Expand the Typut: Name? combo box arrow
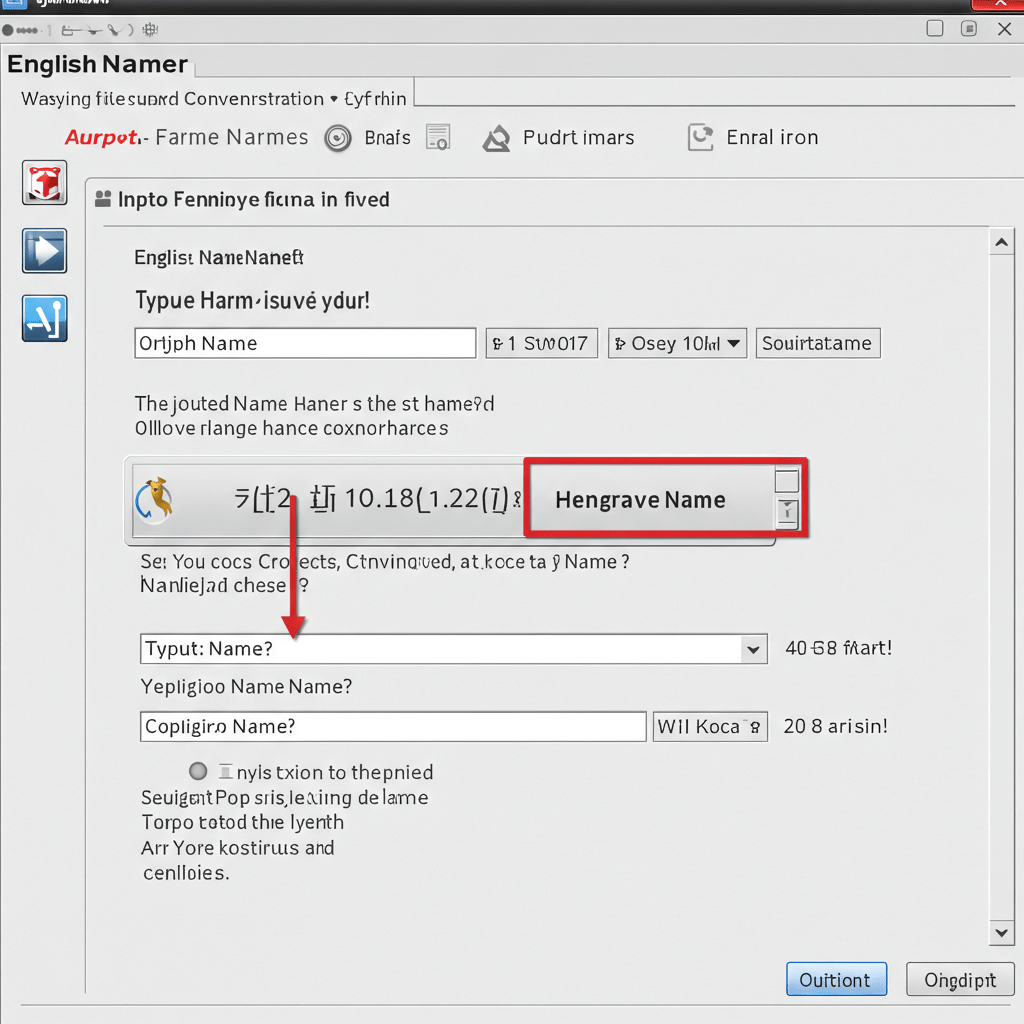 753,649
